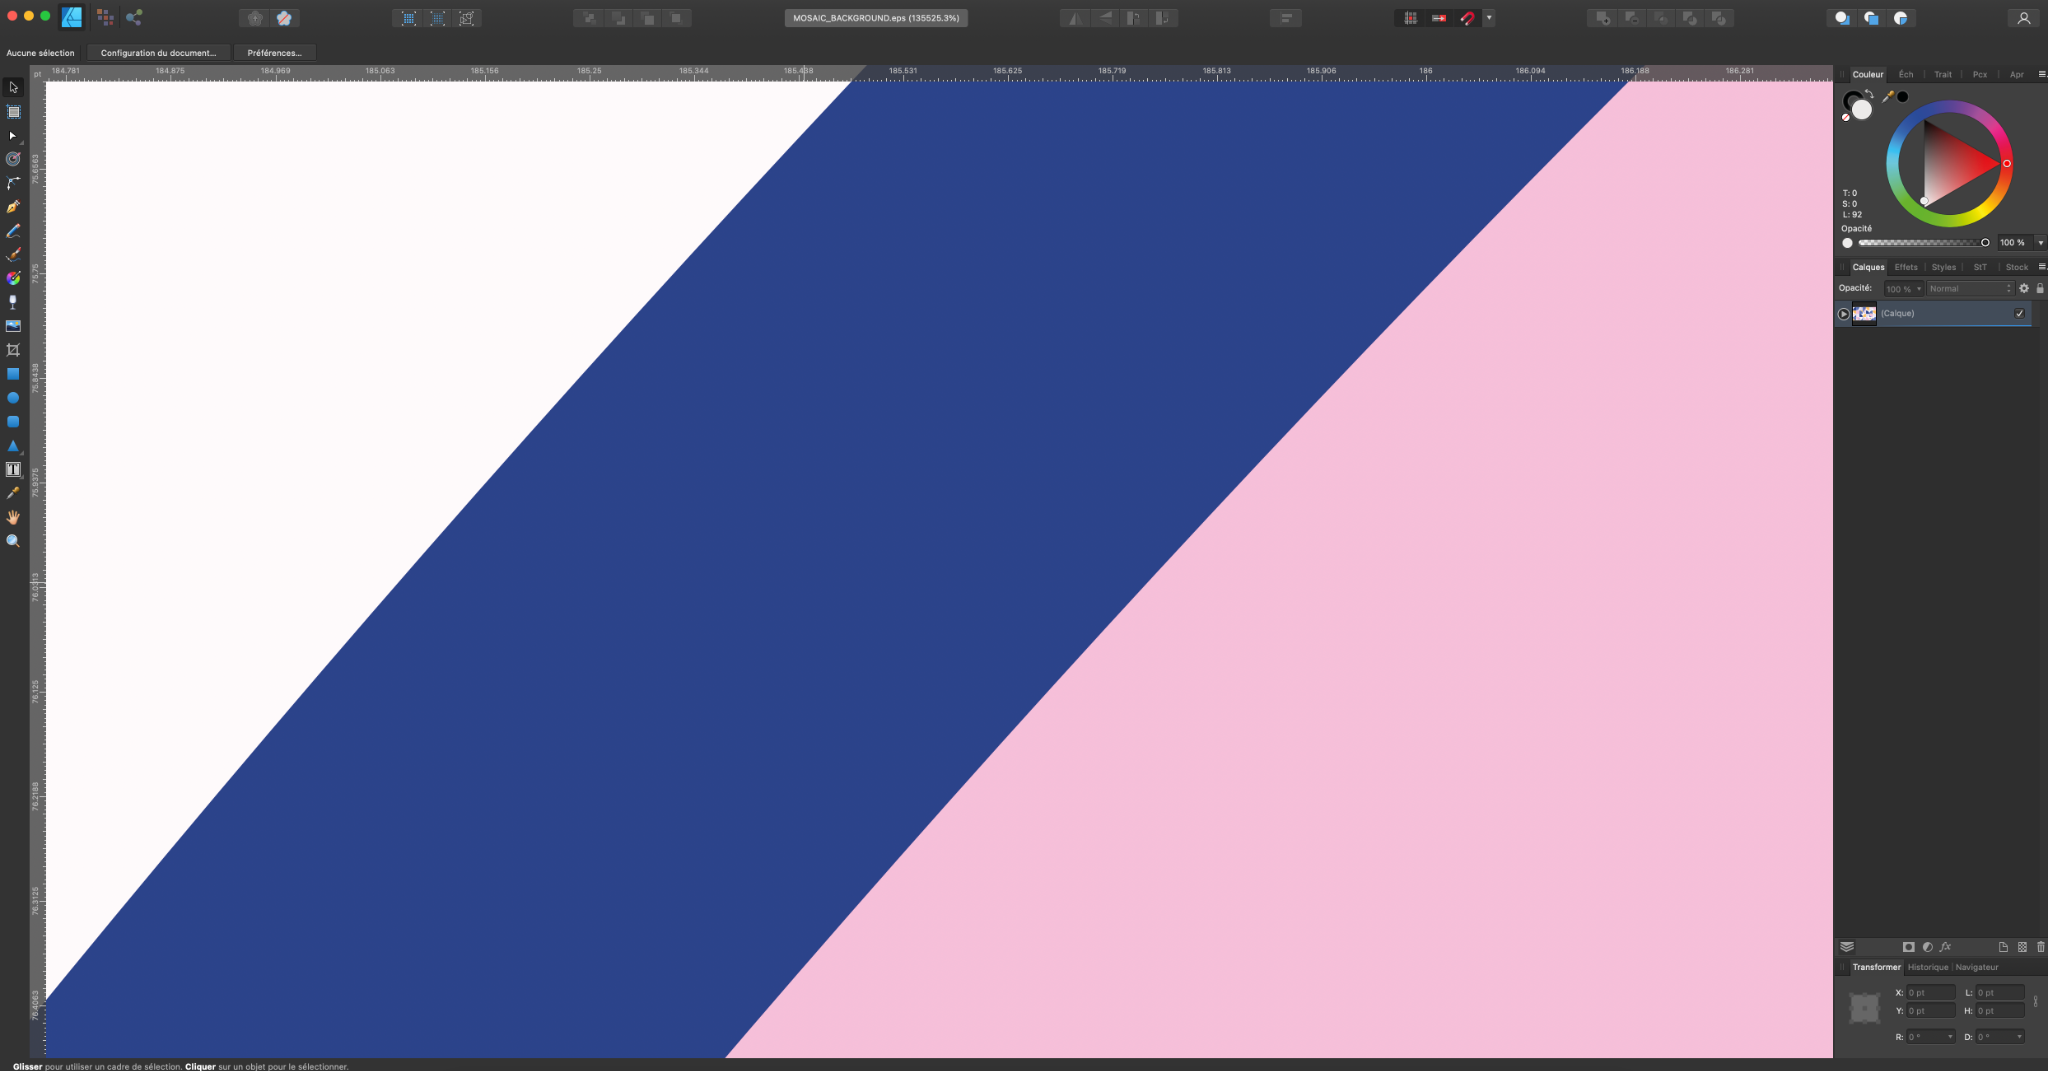Click the mask layer icon
The image size is (2048, 1071).
tap(1908, 947)
